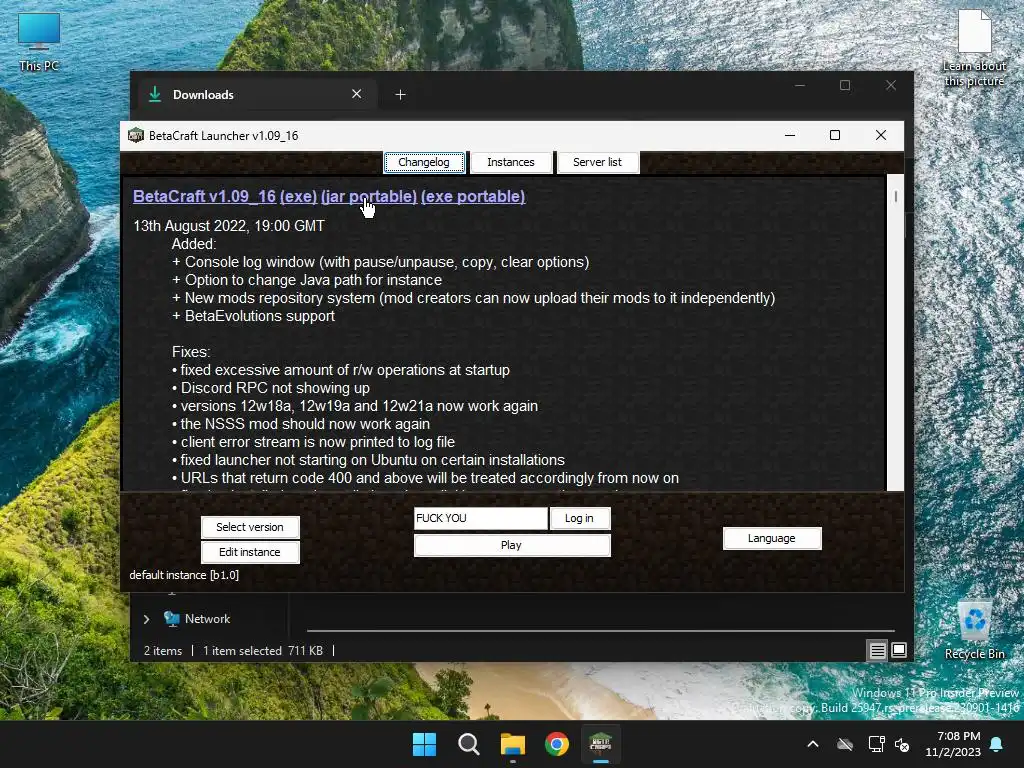Click the Downloads arrow icon in Explorer tab

click(x=155, y=94)
